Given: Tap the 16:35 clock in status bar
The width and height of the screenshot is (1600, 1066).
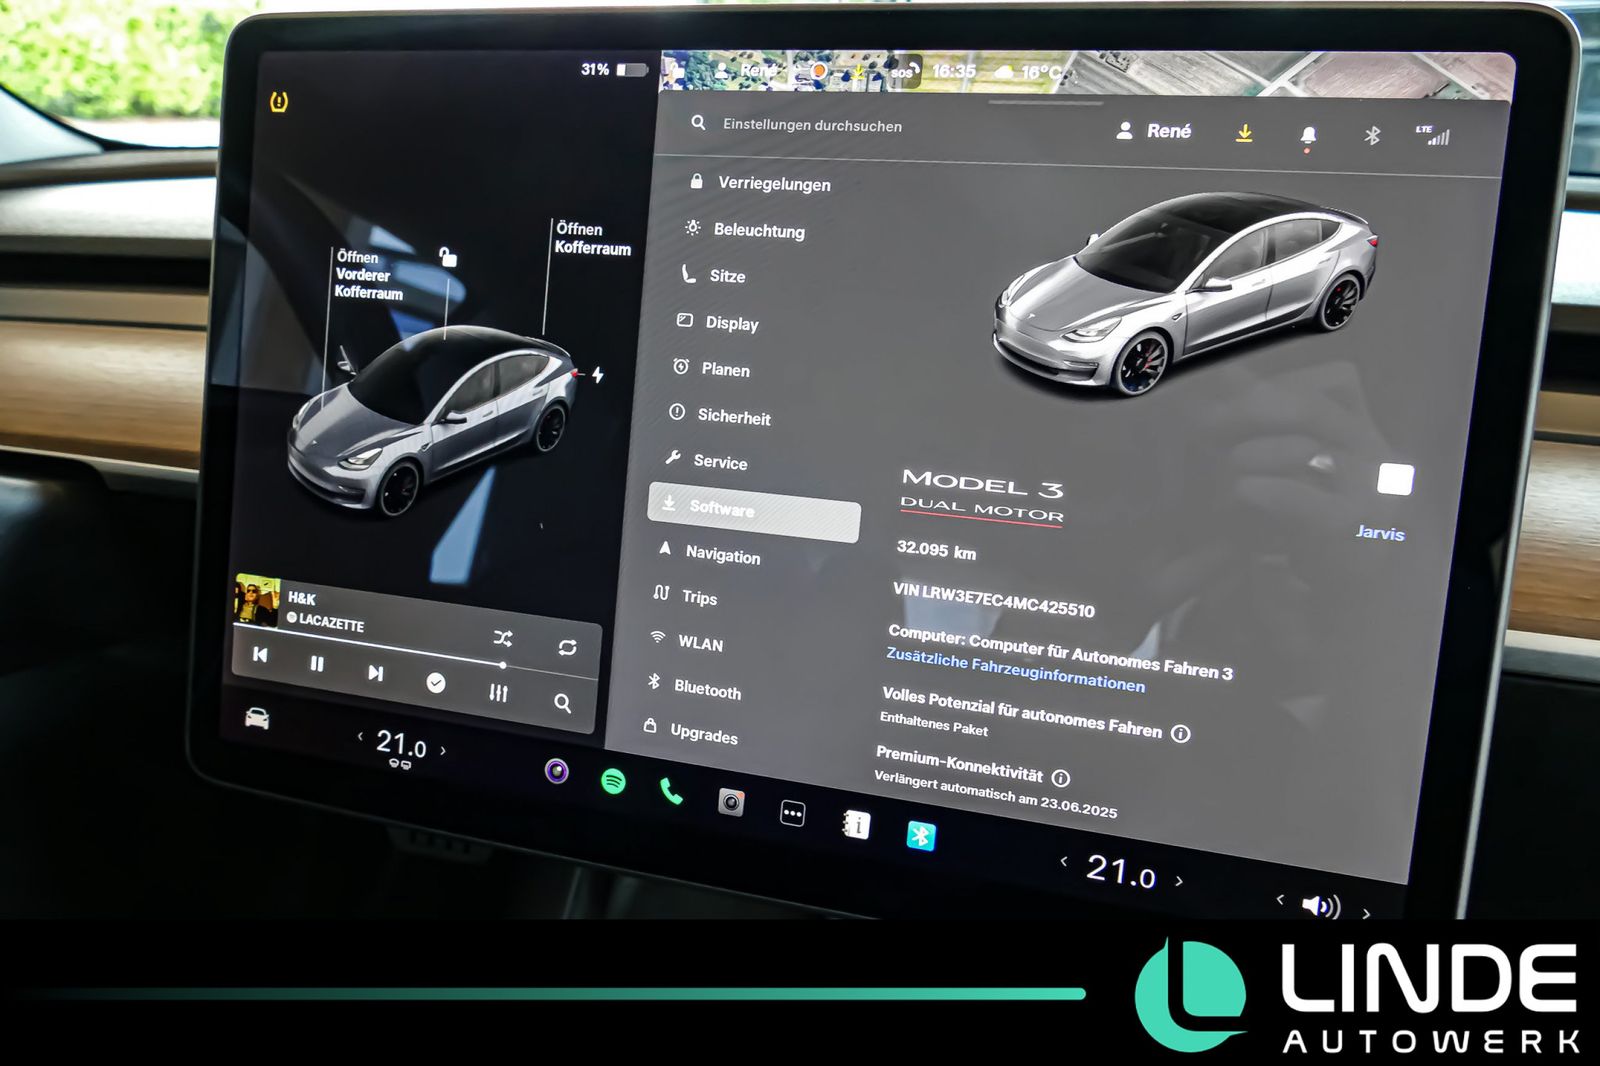Looking at the screenshot, I should pyautogui.click(x=954, y=71).
